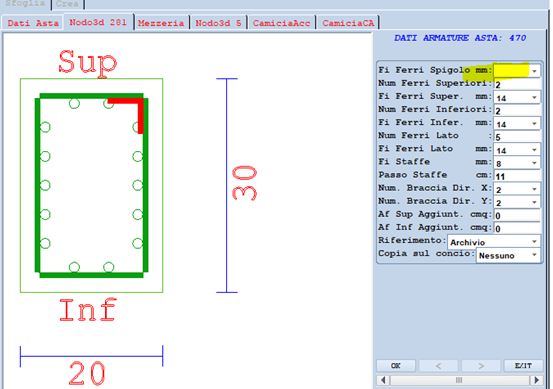Image resolution: width=553 pixels, height=389 pixels.
Task: Open Num. Braccia Dir. X dropdown
Action: pos(534,189)
